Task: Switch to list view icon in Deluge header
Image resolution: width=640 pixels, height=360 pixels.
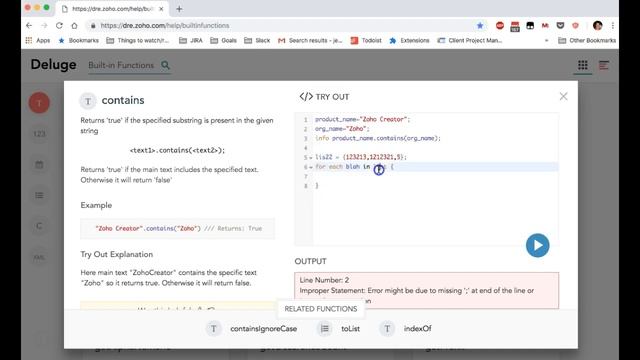Action: (x=604, y=65)
